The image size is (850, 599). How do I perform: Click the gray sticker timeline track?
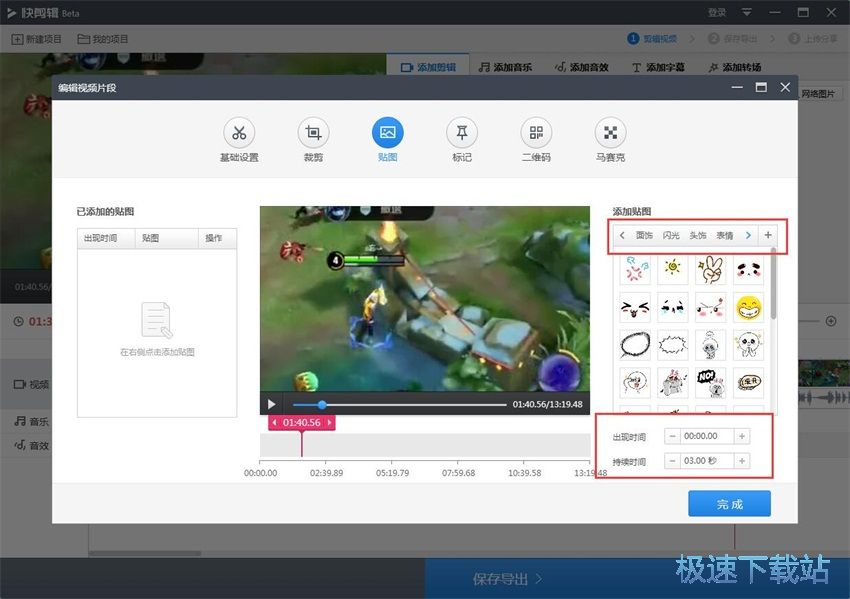tap(425, 445)
